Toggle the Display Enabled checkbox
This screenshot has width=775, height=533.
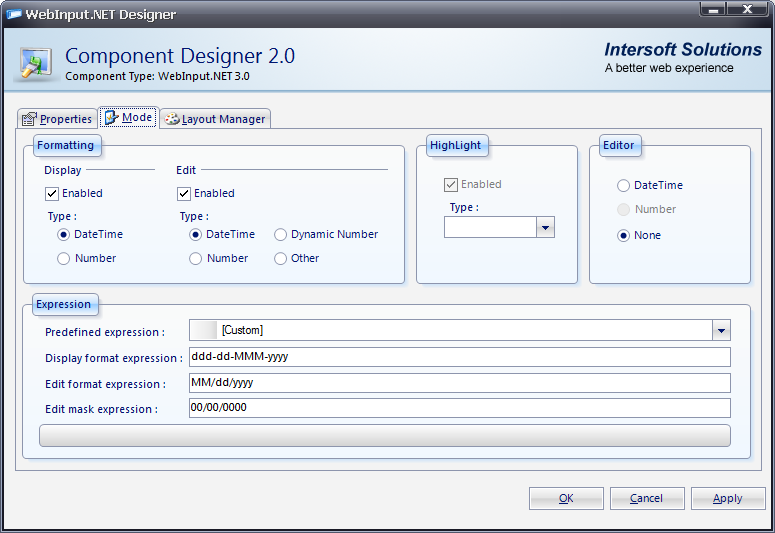click(x=52, y=194)
